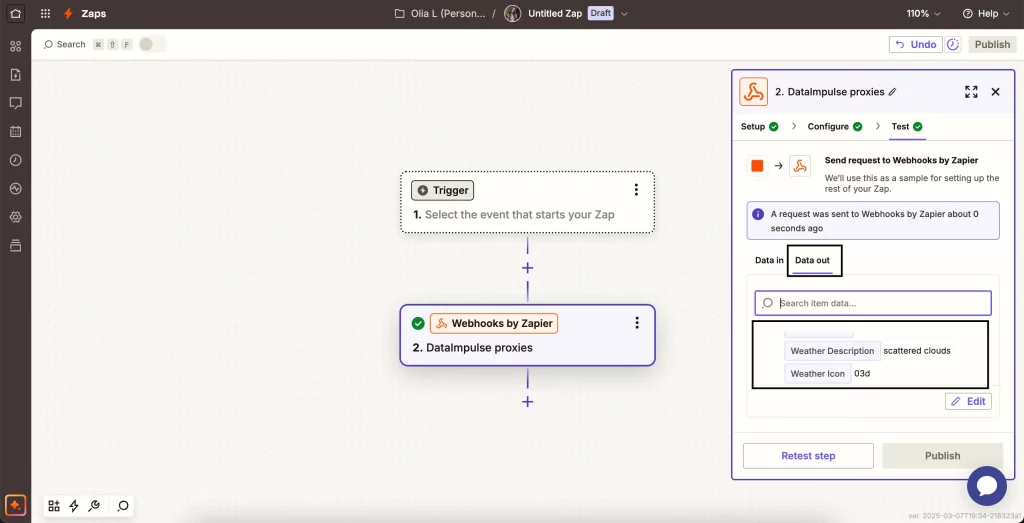The image size is (1024, 523).
Task: Click the version history clock beside Undo
Action: tap(953, 44)
